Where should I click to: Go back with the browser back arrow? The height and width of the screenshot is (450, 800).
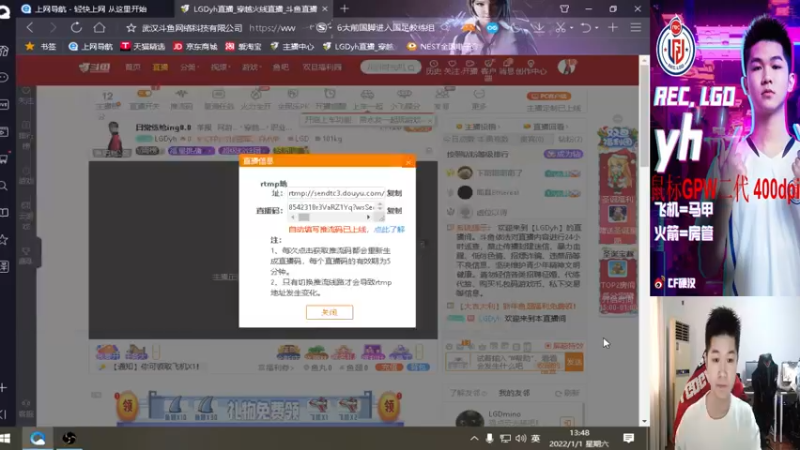pos(30,28)
